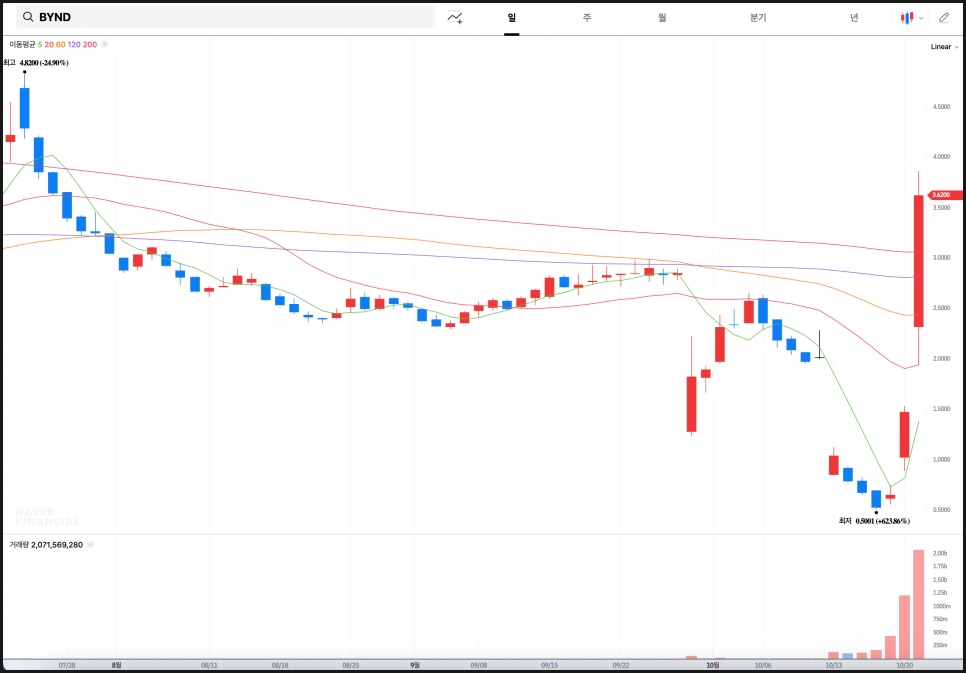966x673 pixels.
Task: Open the Linear scale dropdown
Action: 943,46
